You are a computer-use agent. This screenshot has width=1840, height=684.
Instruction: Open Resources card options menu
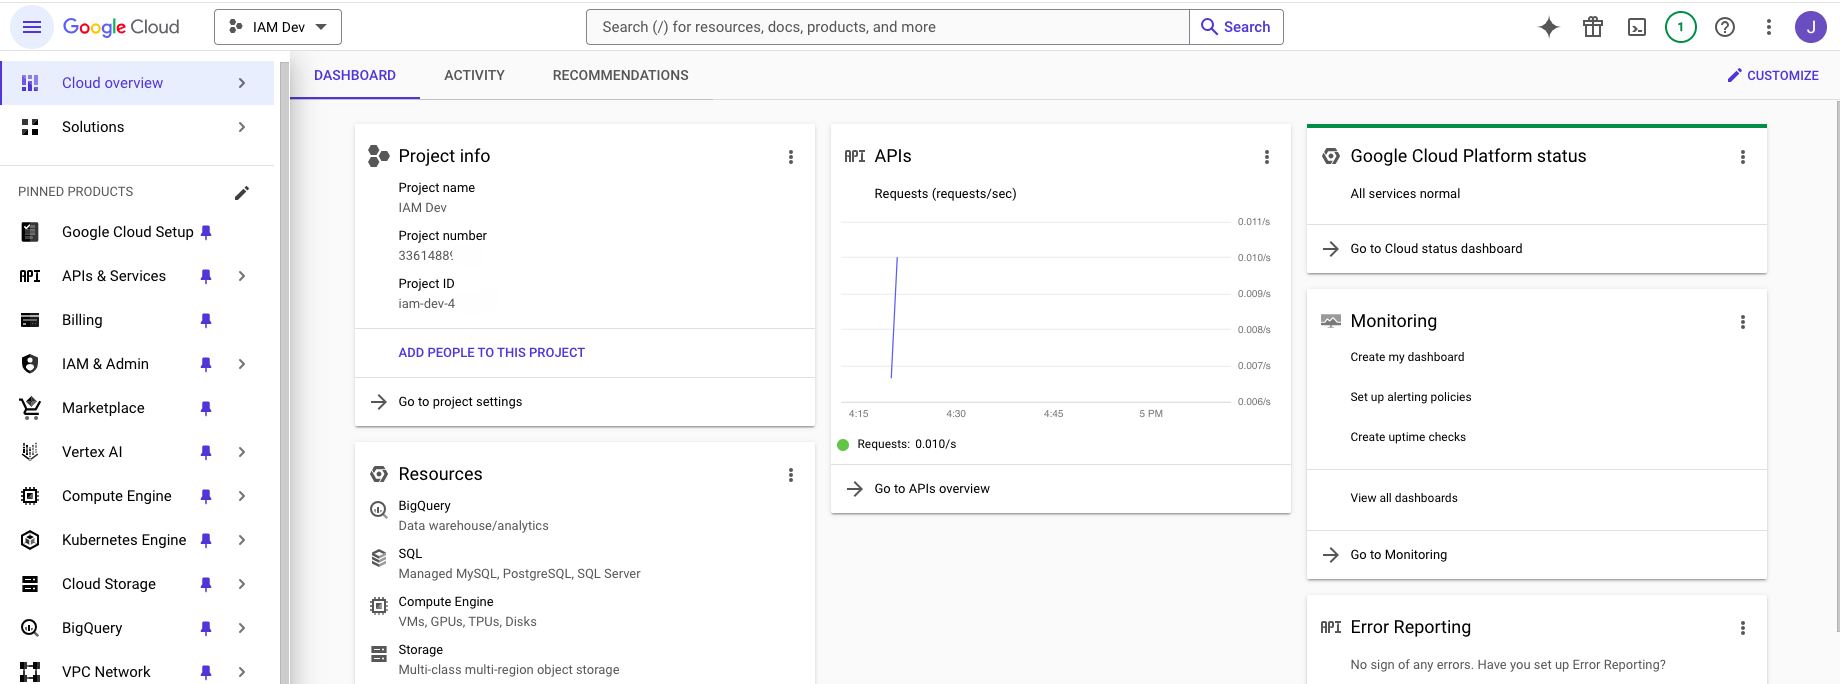[x=791, y=475]
